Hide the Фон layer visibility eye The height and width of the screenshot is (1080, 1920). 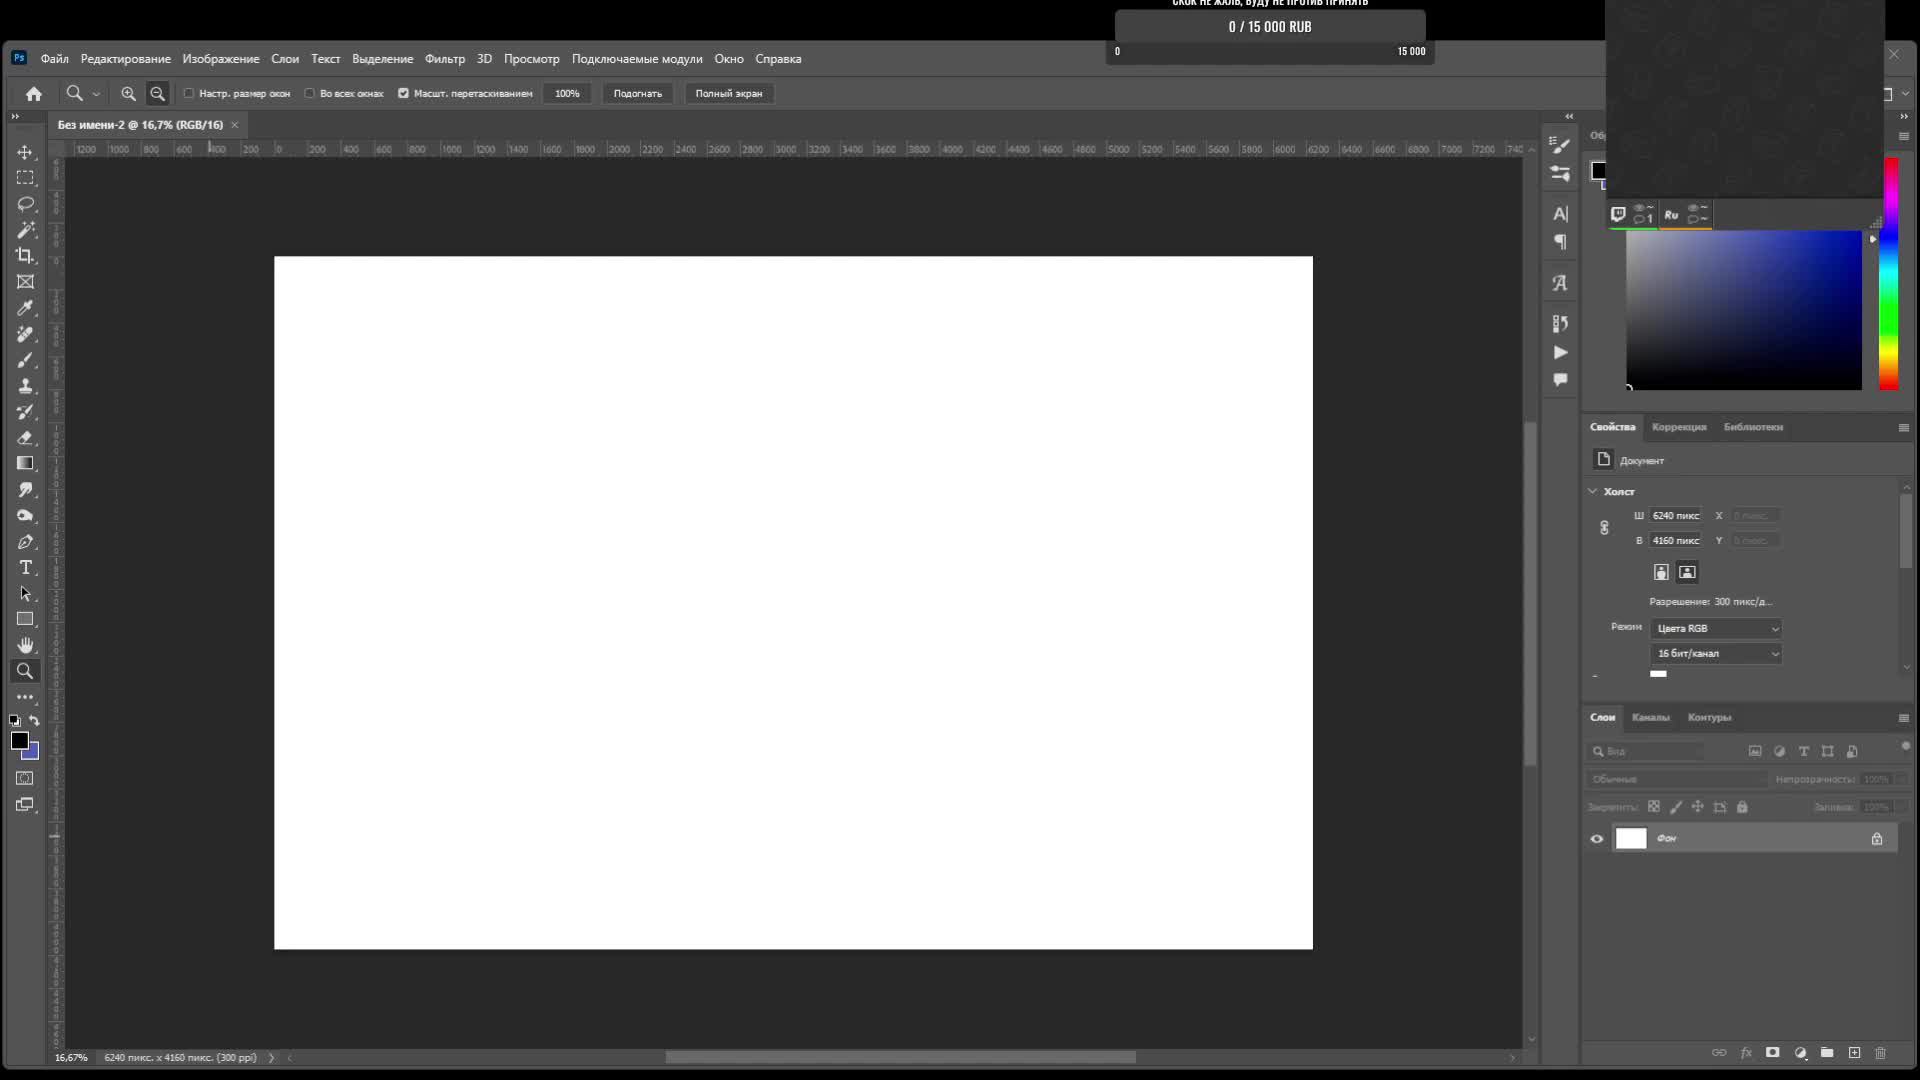[x=1597, y=839]
